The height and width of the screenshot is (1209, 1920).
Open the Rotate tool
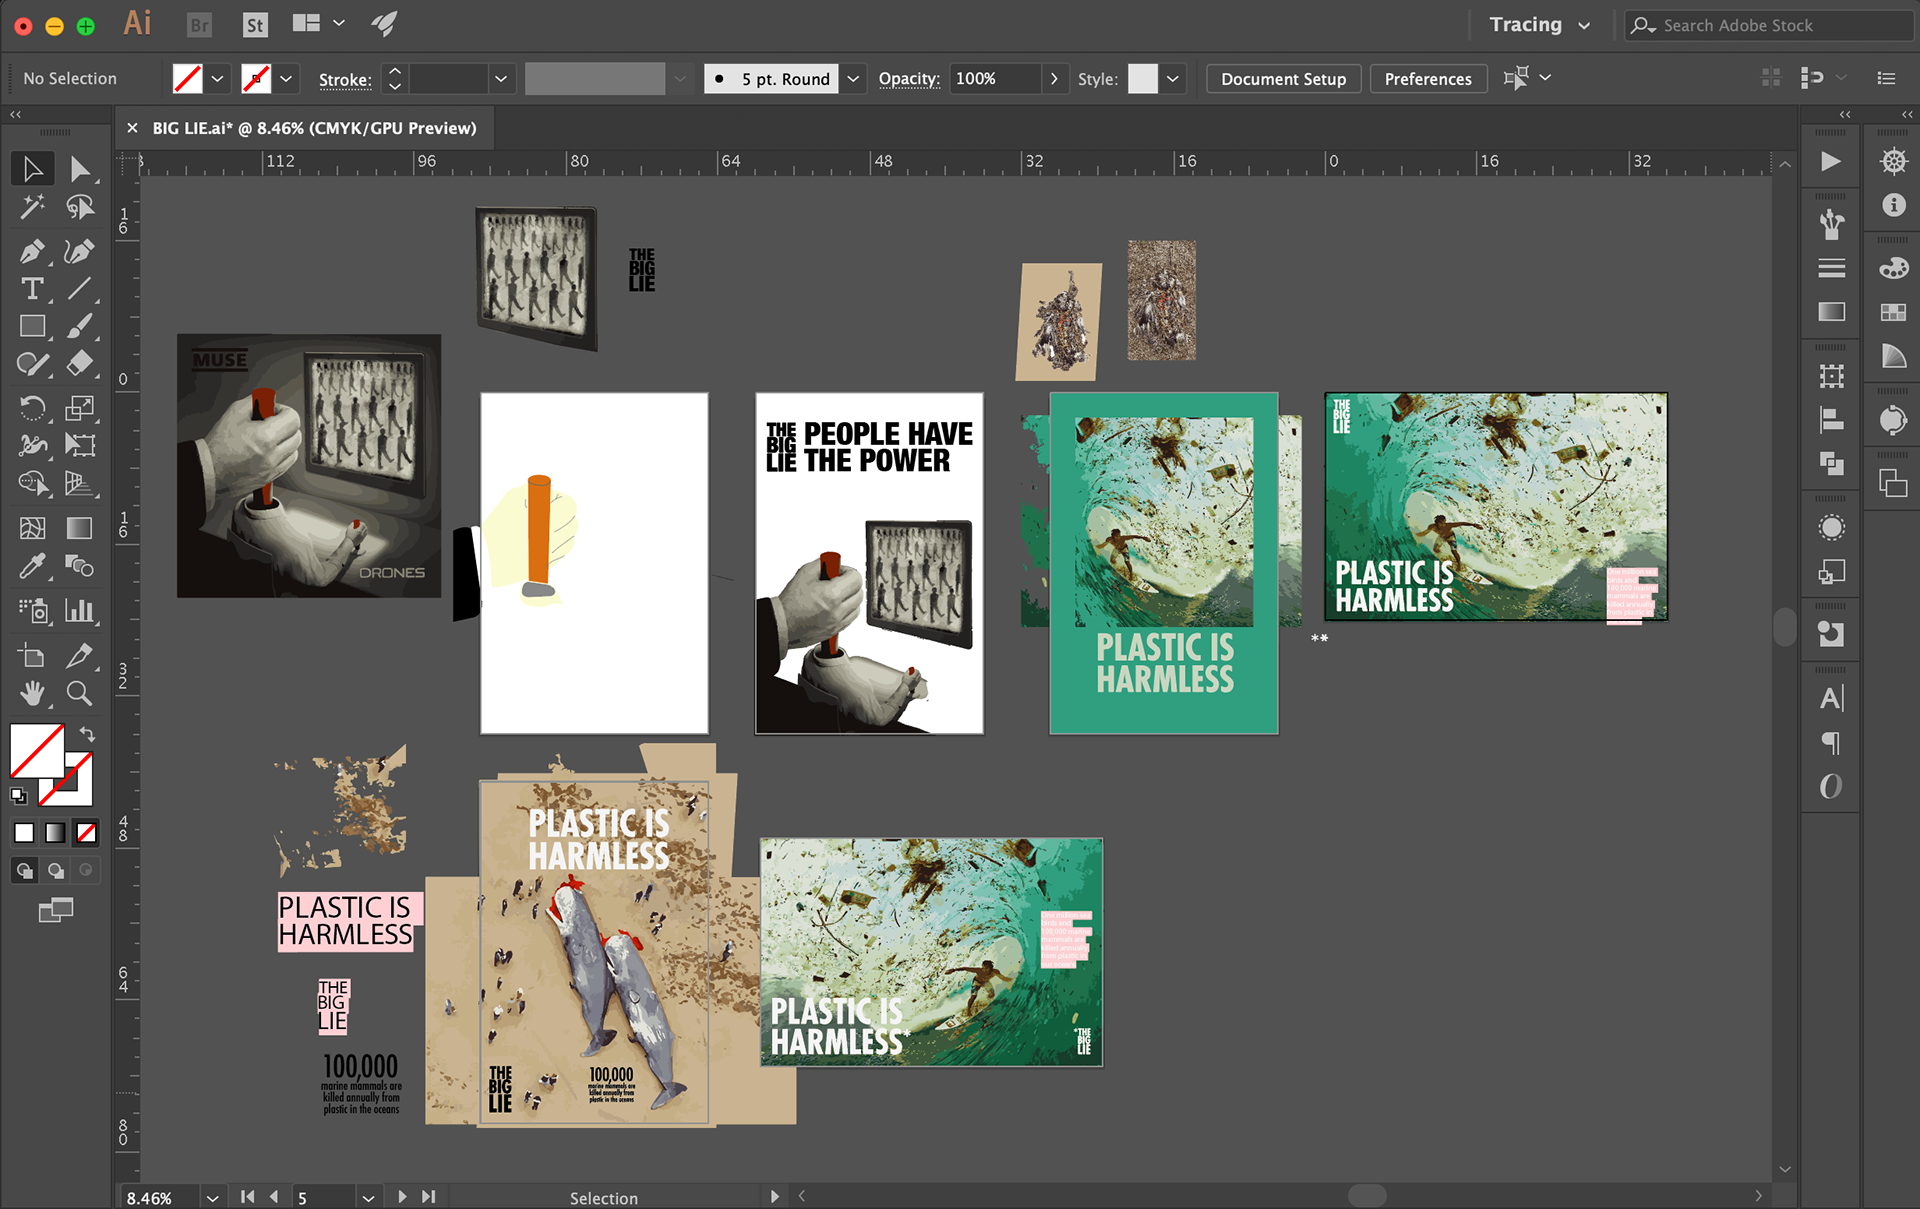[x=32, y=408]
